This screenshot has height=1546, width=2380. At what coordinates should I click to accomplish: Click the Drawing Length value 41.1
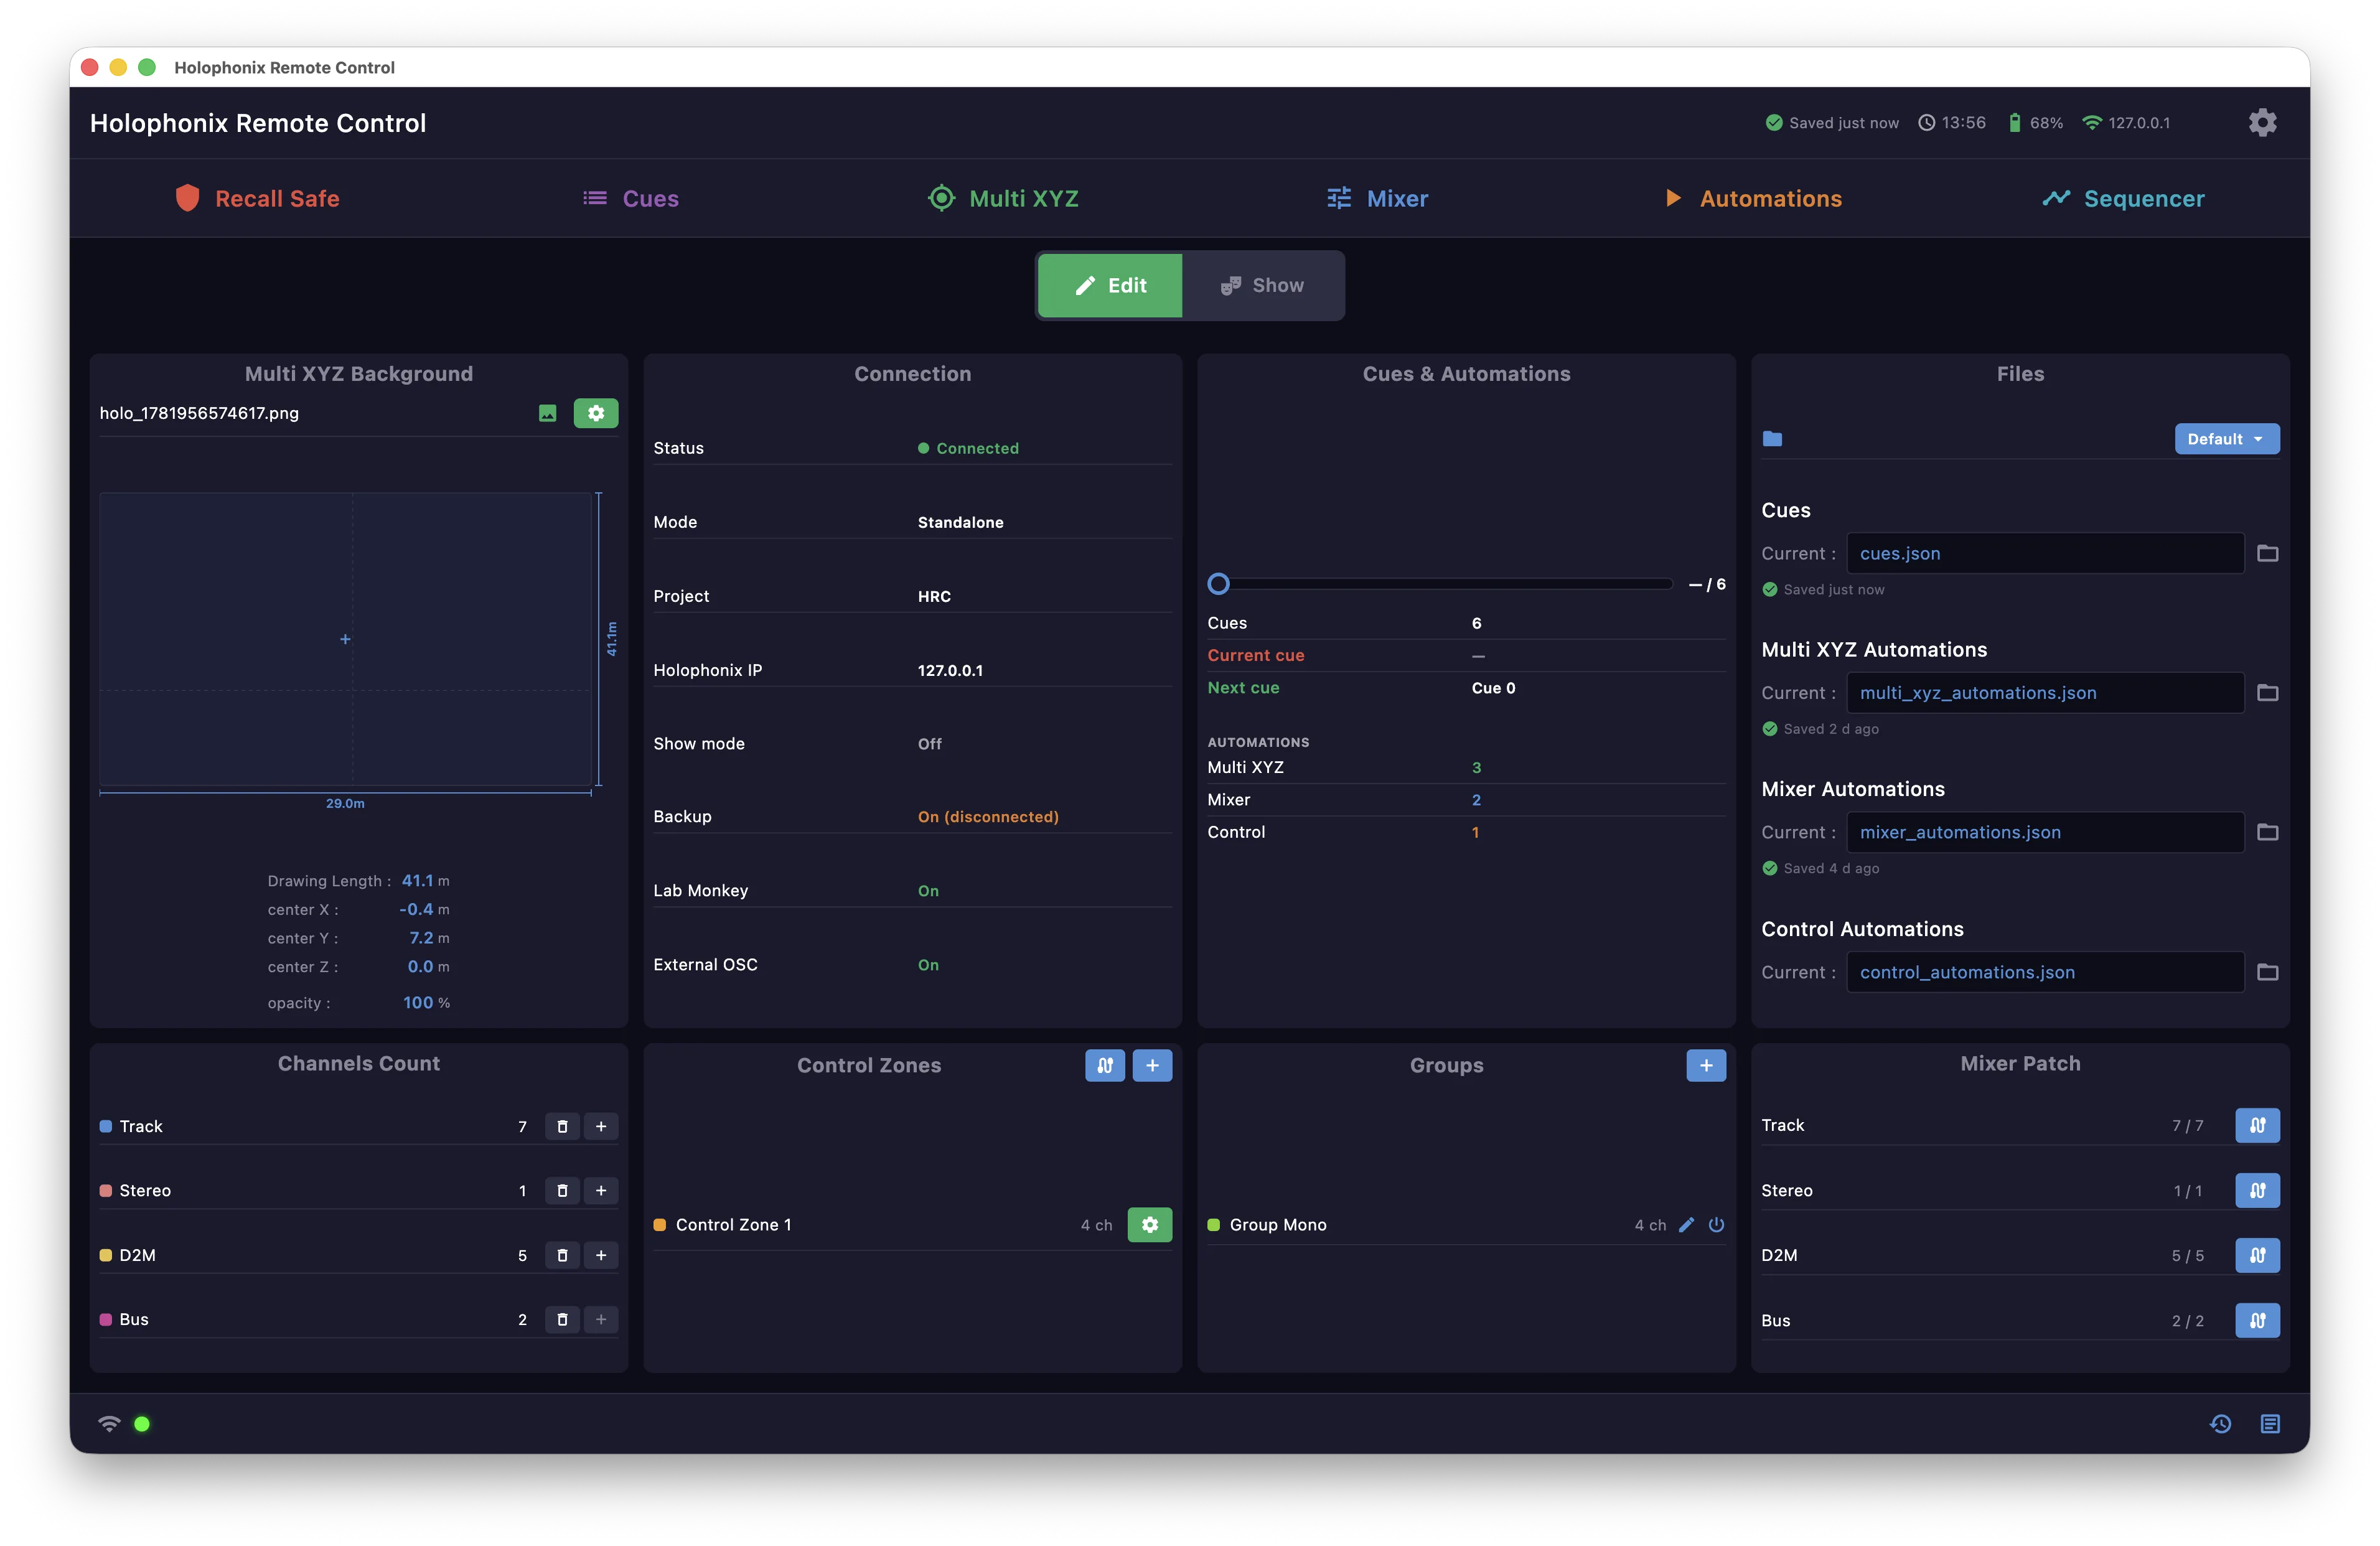pos(417,881)
